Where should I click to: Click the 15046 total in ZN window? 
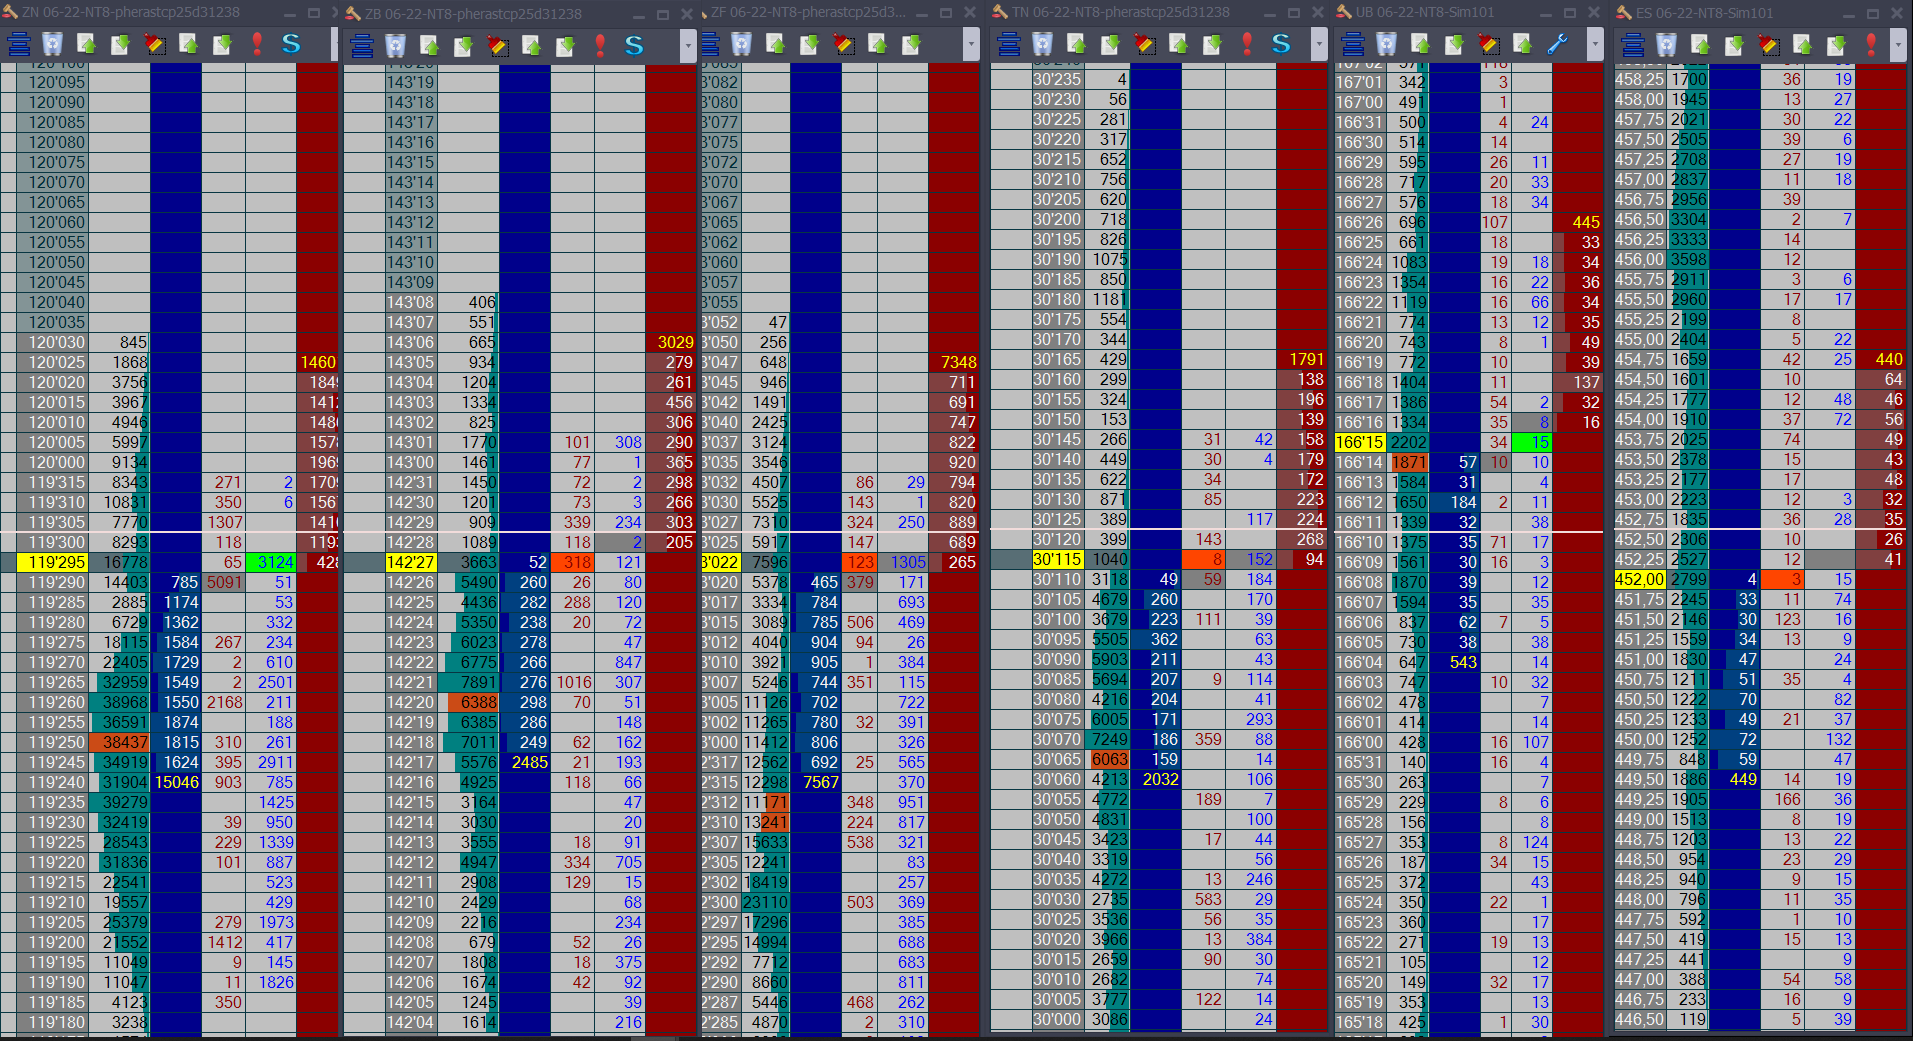177,782
